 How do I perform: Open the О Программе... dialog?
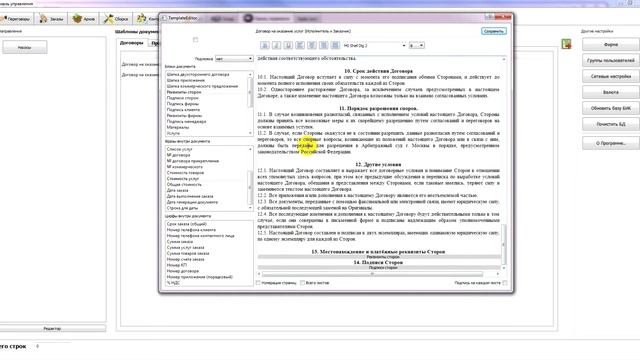[x=611, y=143]
